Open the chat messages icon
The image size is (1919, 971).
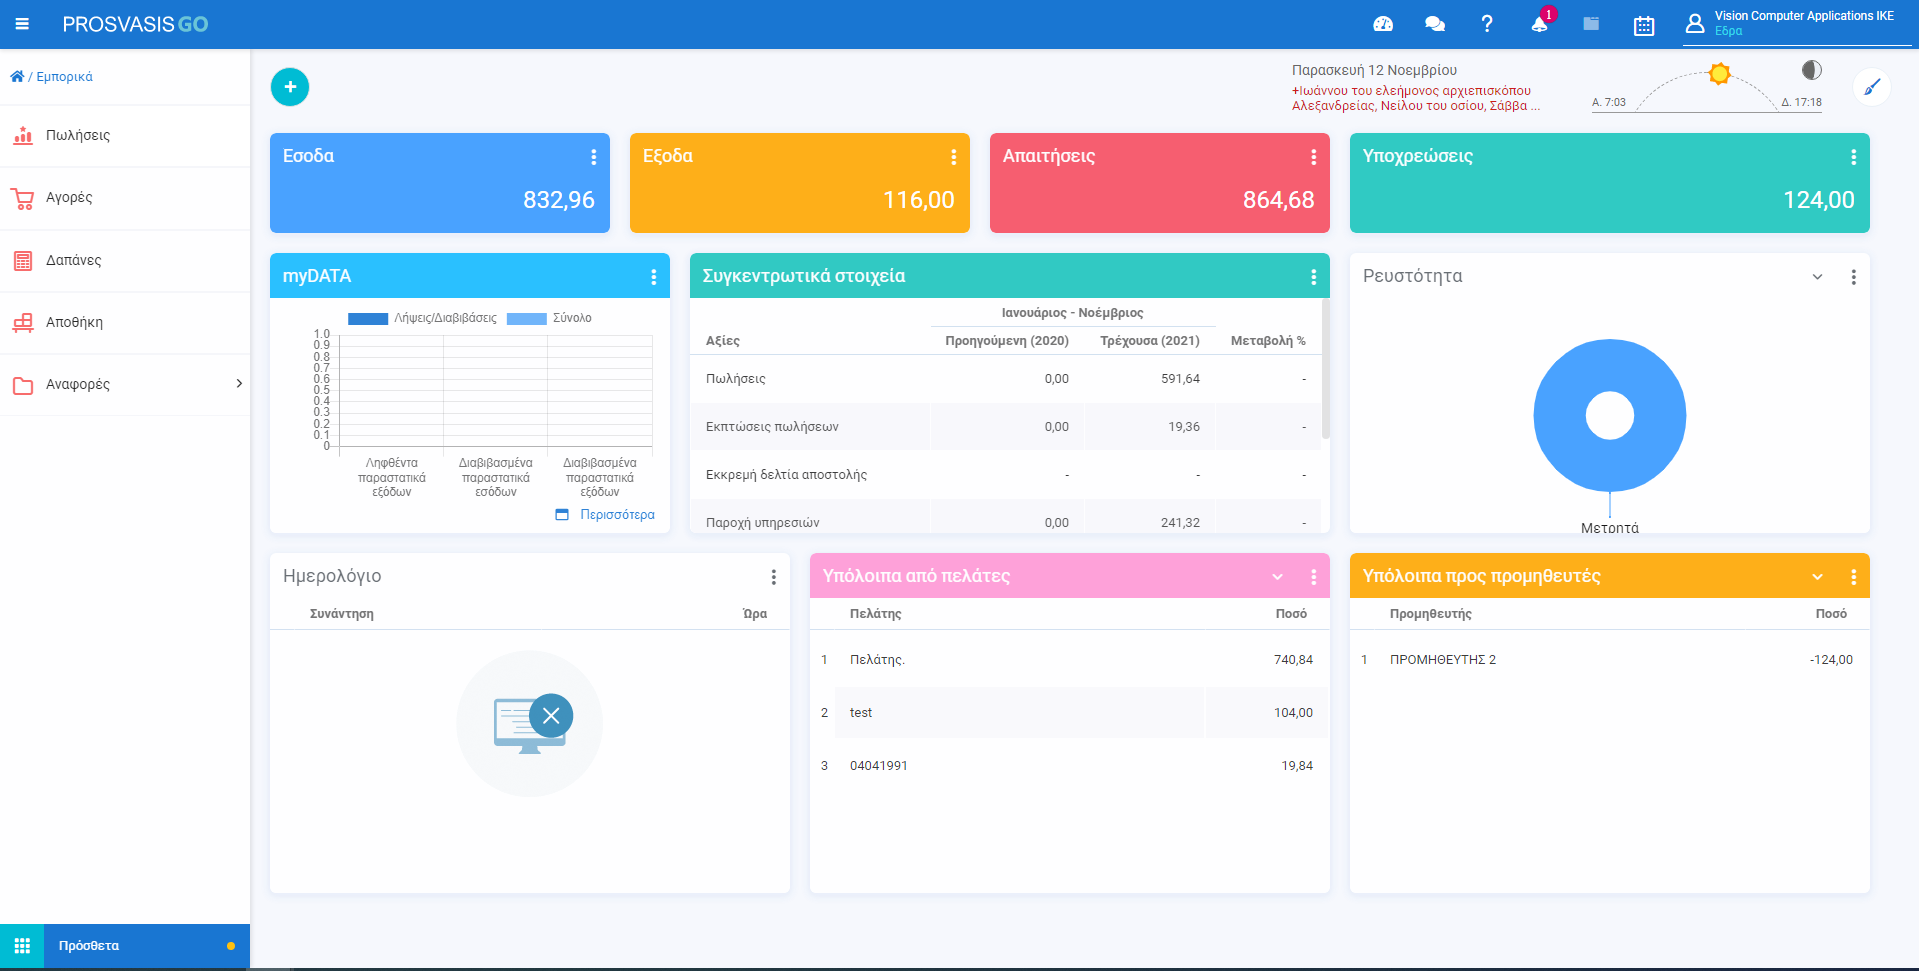pyautogui.click(x=1435, y=24)
